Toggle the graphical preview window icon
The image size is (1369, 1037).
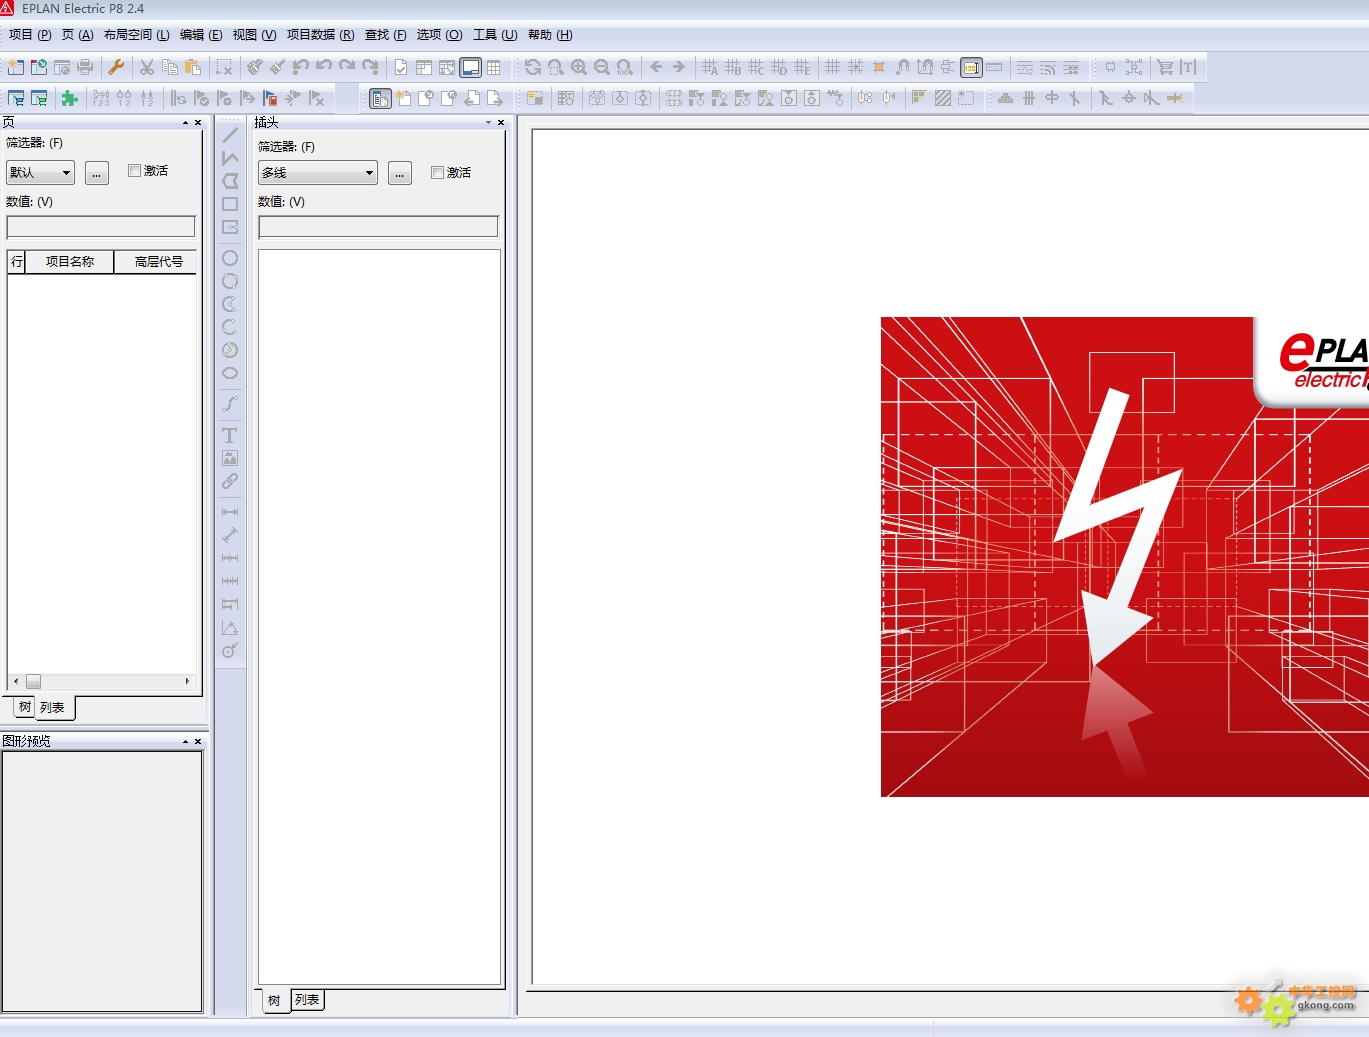470,67
